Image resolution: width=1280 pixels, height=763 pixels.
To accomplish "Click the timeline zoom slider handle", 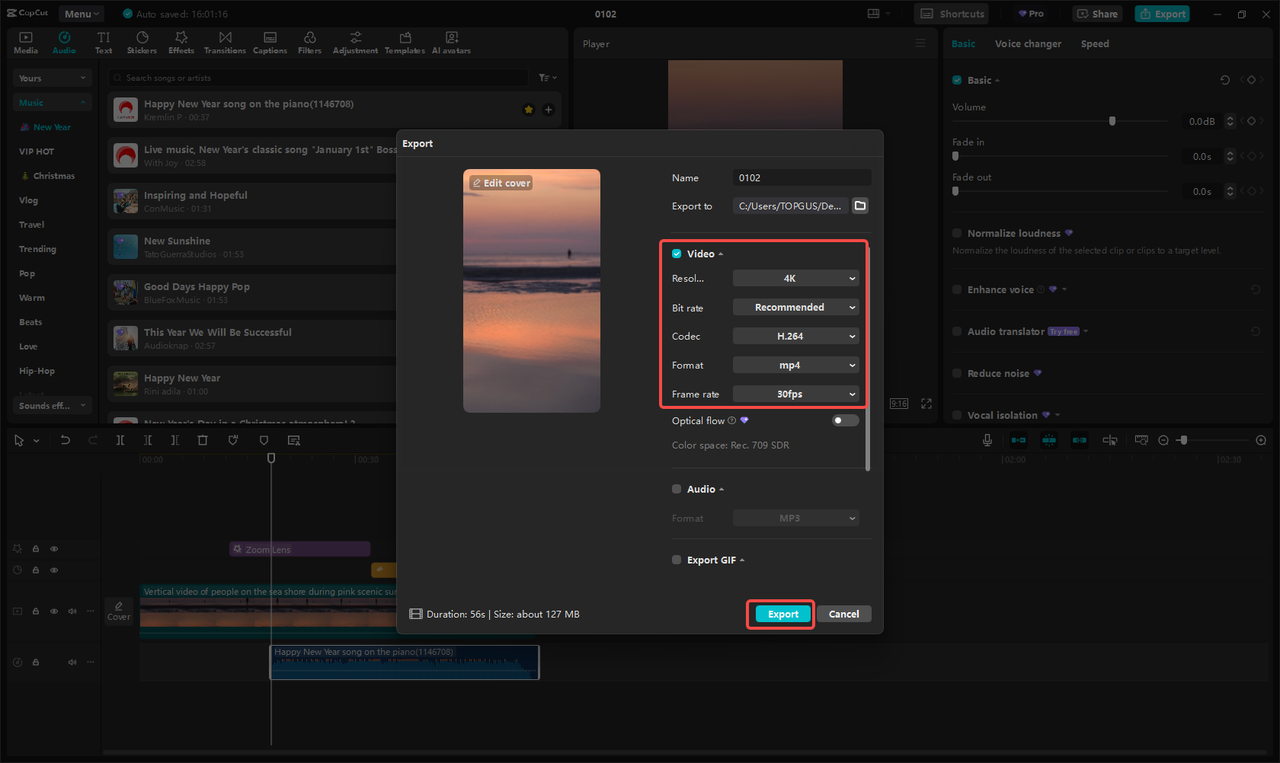I will (x=1183, y=440).
